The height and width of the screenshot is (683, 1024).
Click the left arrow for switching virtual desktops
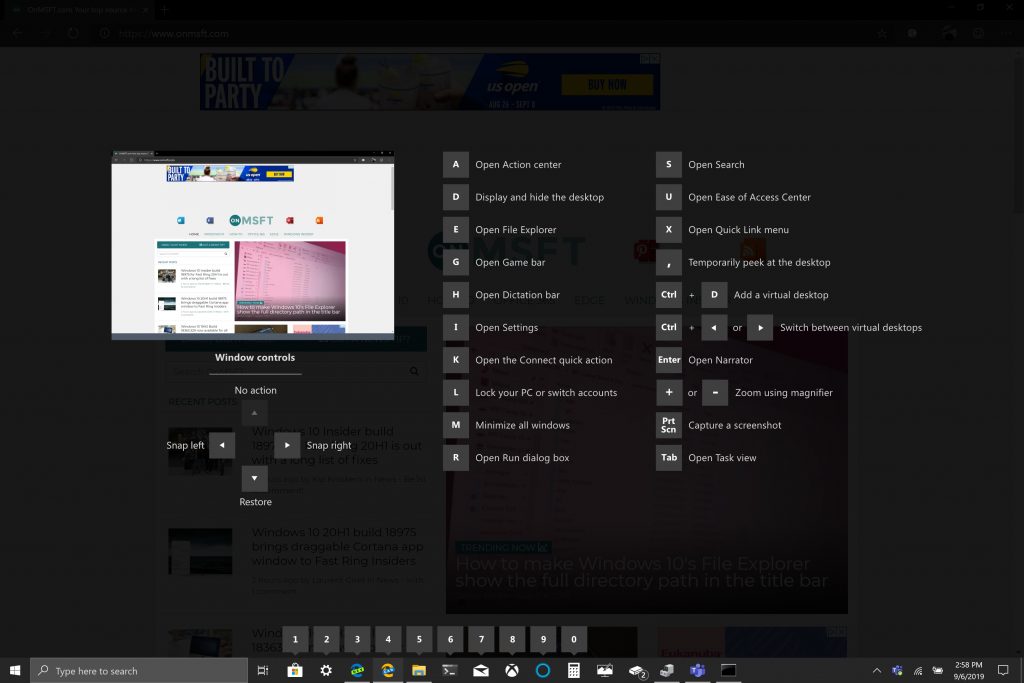pyautogui.click(x=714, y=327)
